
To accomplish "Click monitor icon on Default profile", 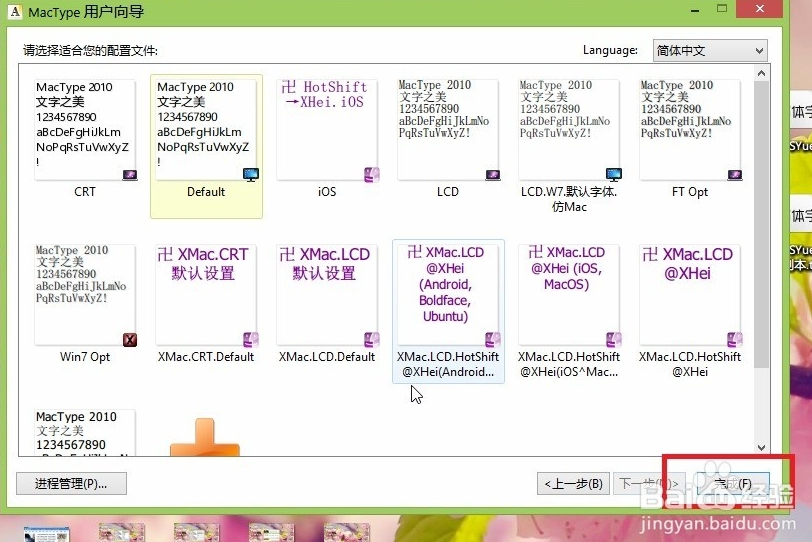I will pos(251,174).
